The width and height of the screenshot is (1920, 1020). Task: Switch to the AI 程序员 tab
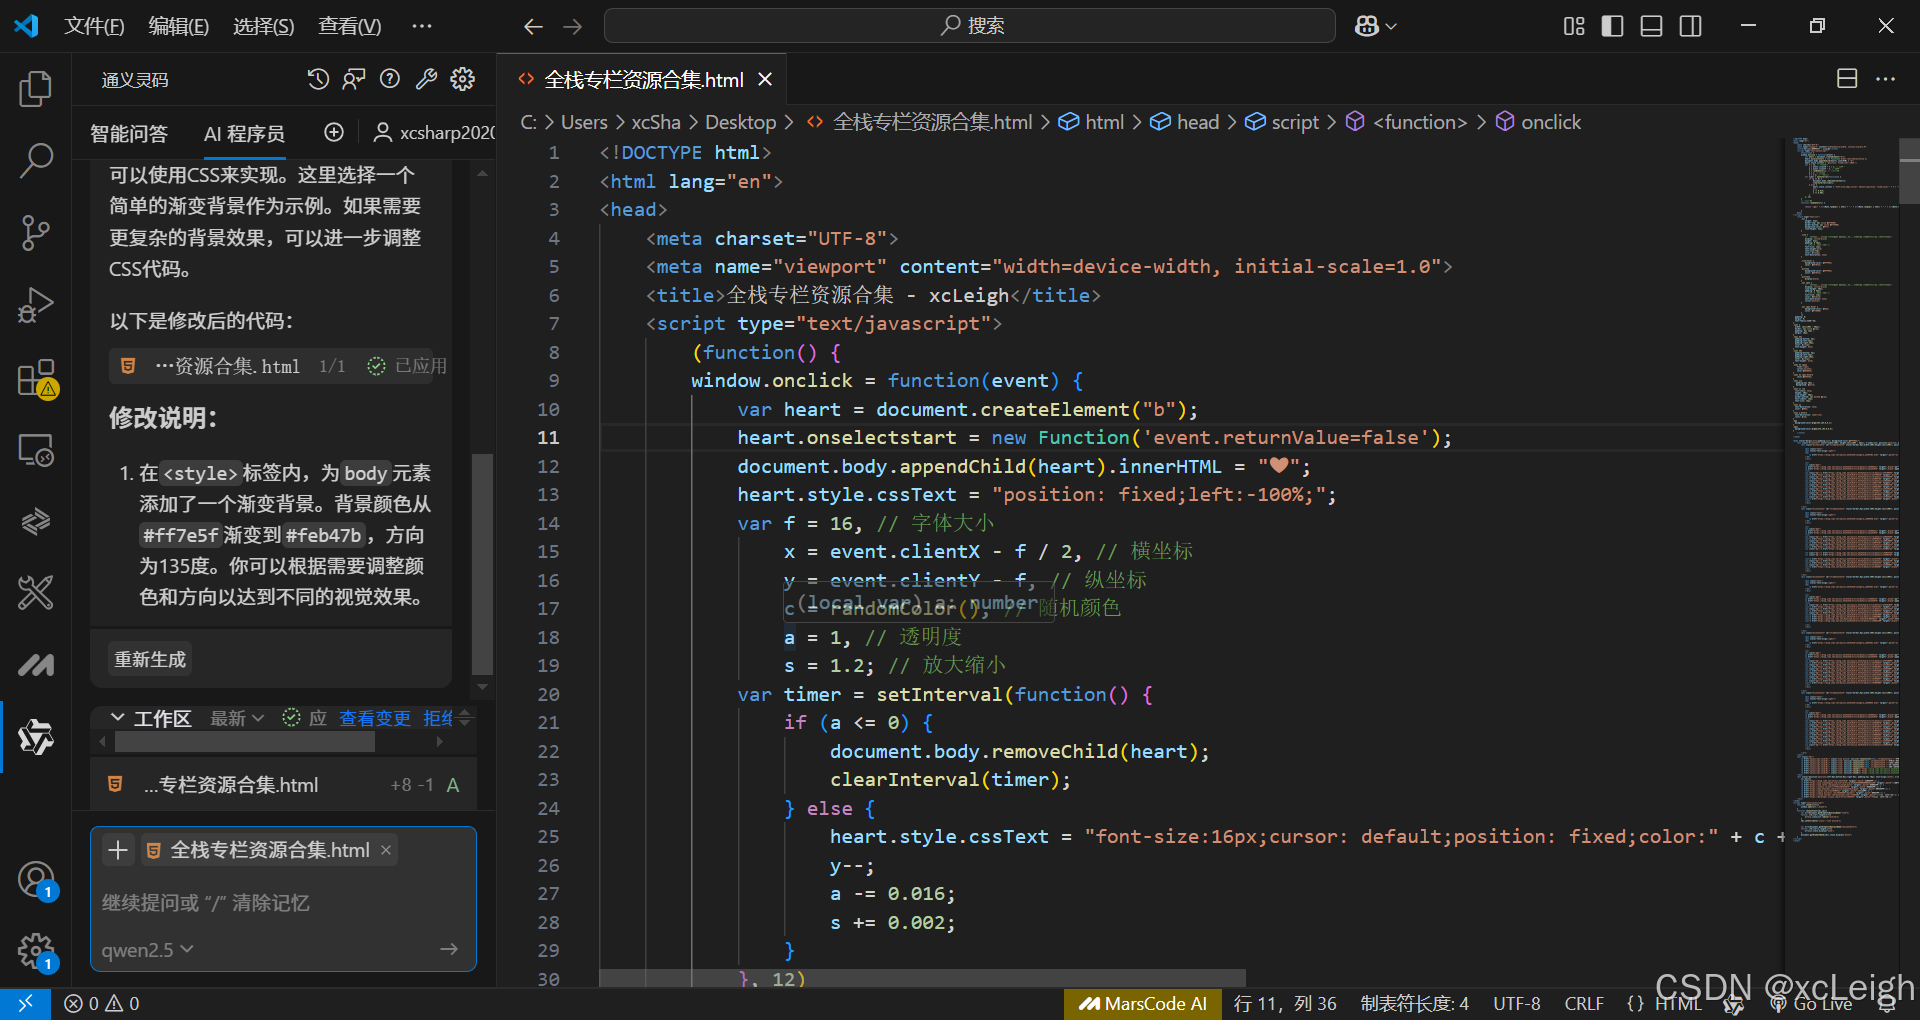pyautogui.click(x=244, y=133)
